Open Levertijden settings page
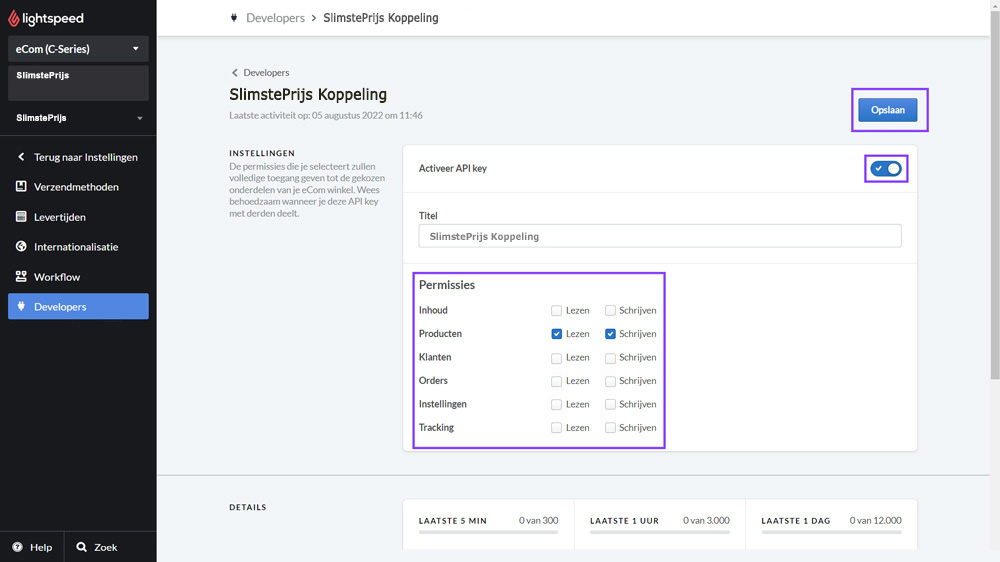The height and width of the screenshot is (562, 1000). click(x=78, y=216)
